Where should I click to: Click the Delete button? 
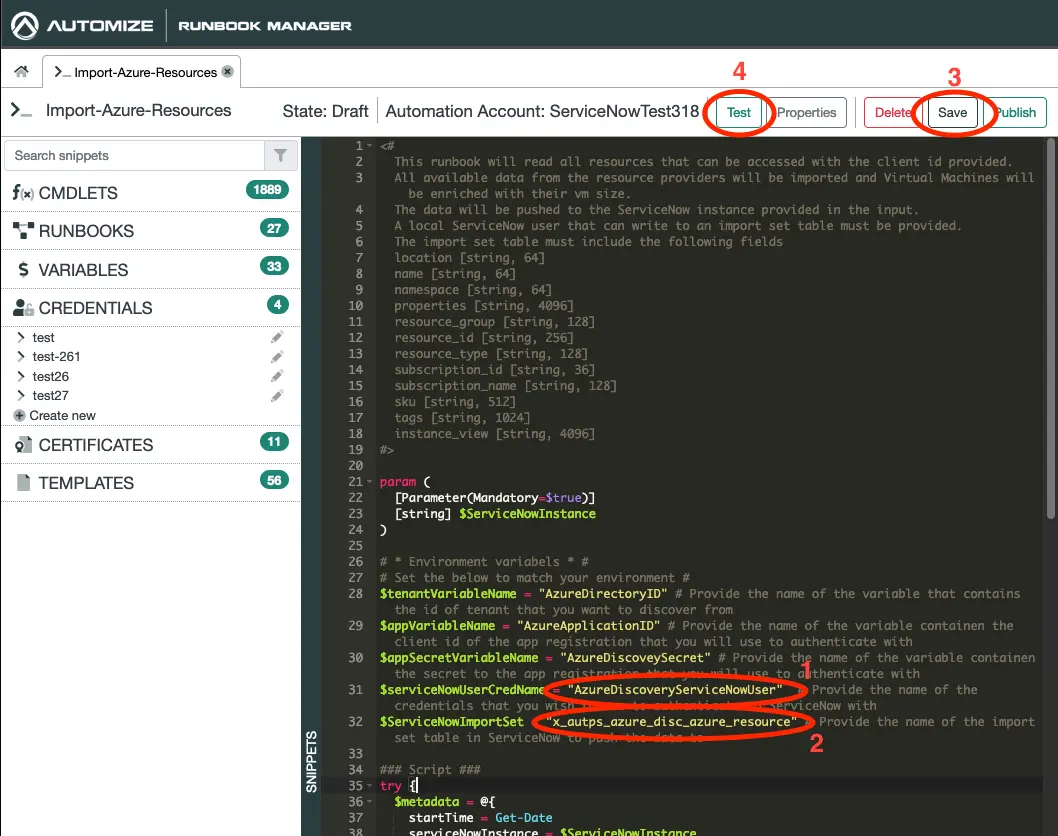pyautogui.click(x=892, y=113)
